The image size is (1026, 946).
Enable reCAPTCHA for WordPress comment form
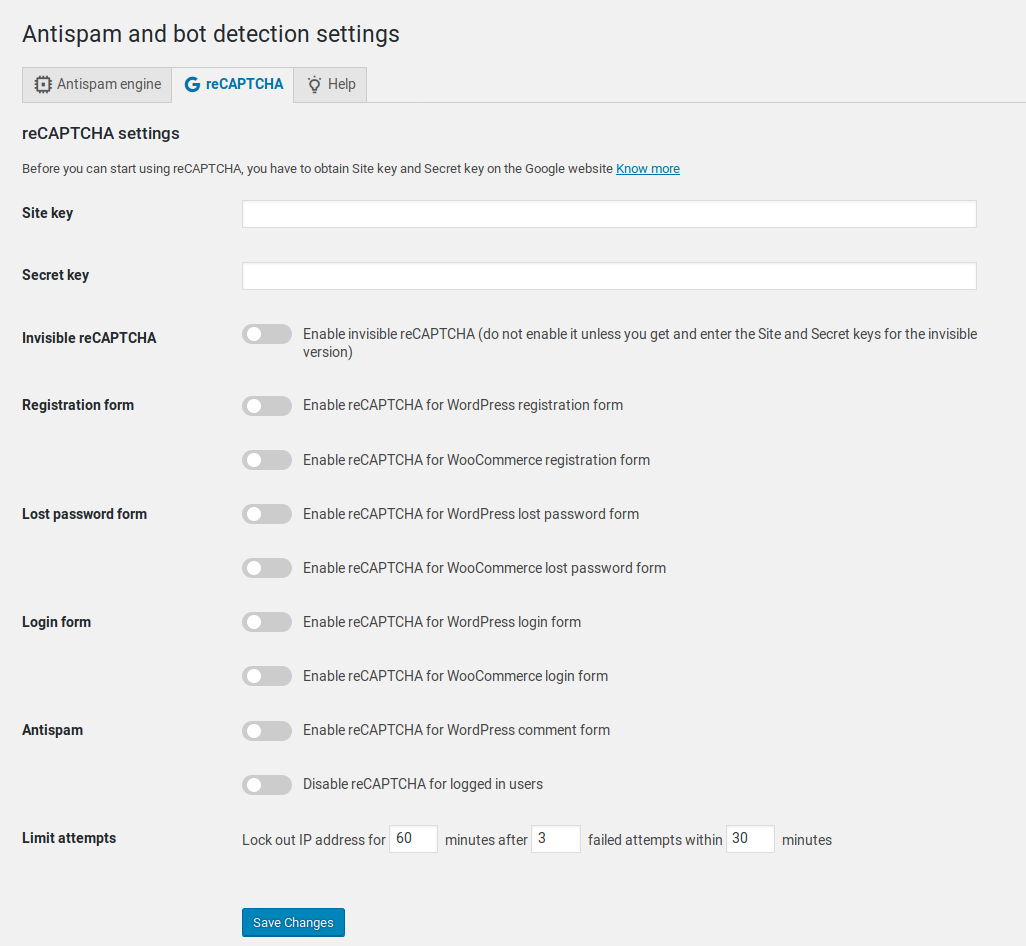266,730
